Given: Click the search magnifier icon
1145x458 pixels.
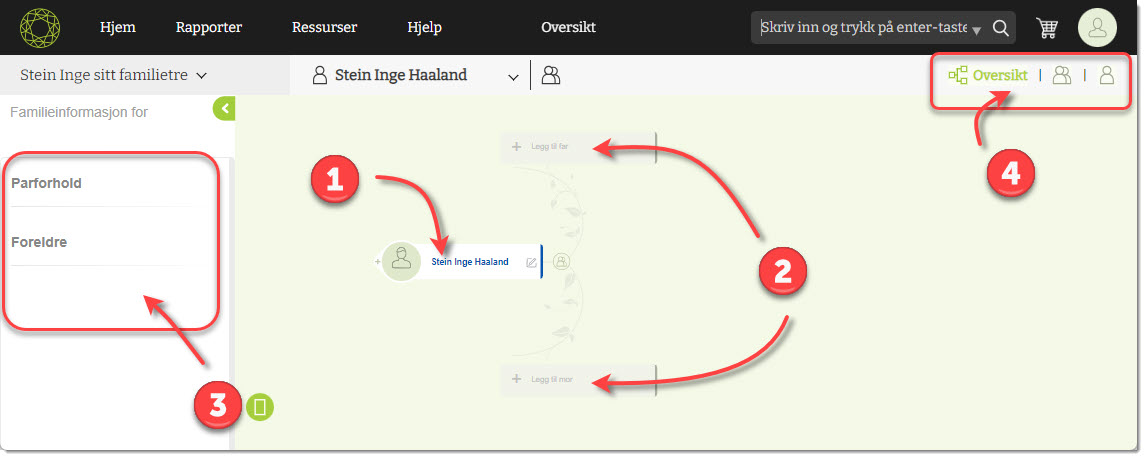Looking at the screenshot, I should click(1000, 28).
